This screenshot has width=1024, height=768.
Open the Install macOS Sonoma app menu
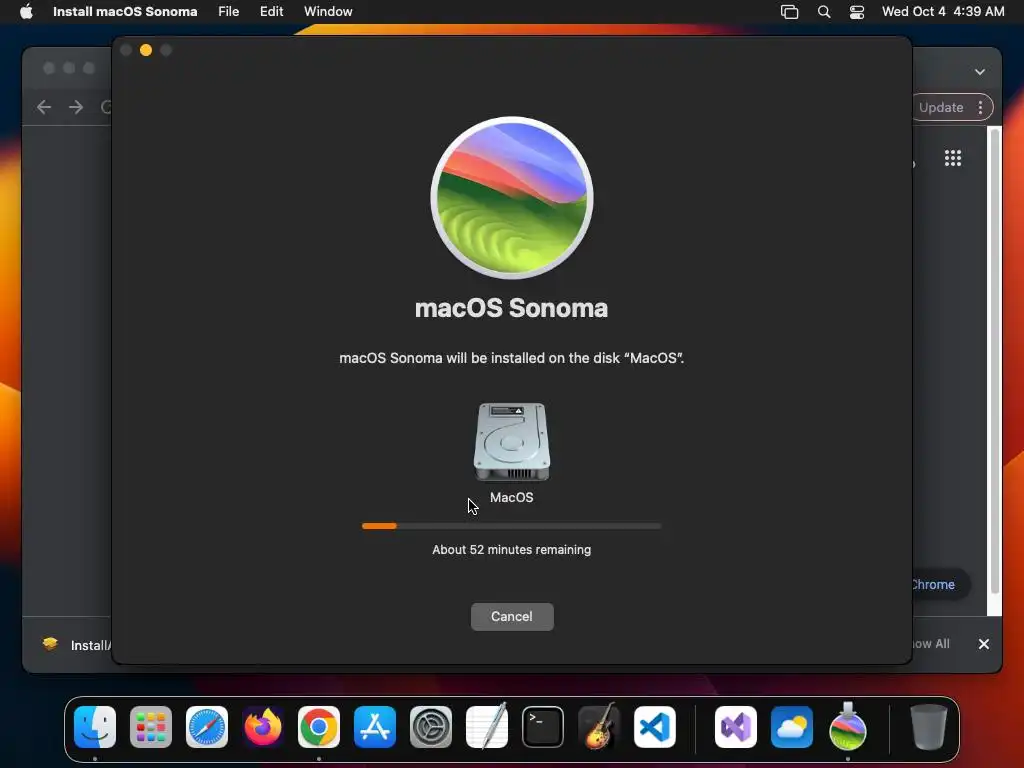tap(125, 11)
